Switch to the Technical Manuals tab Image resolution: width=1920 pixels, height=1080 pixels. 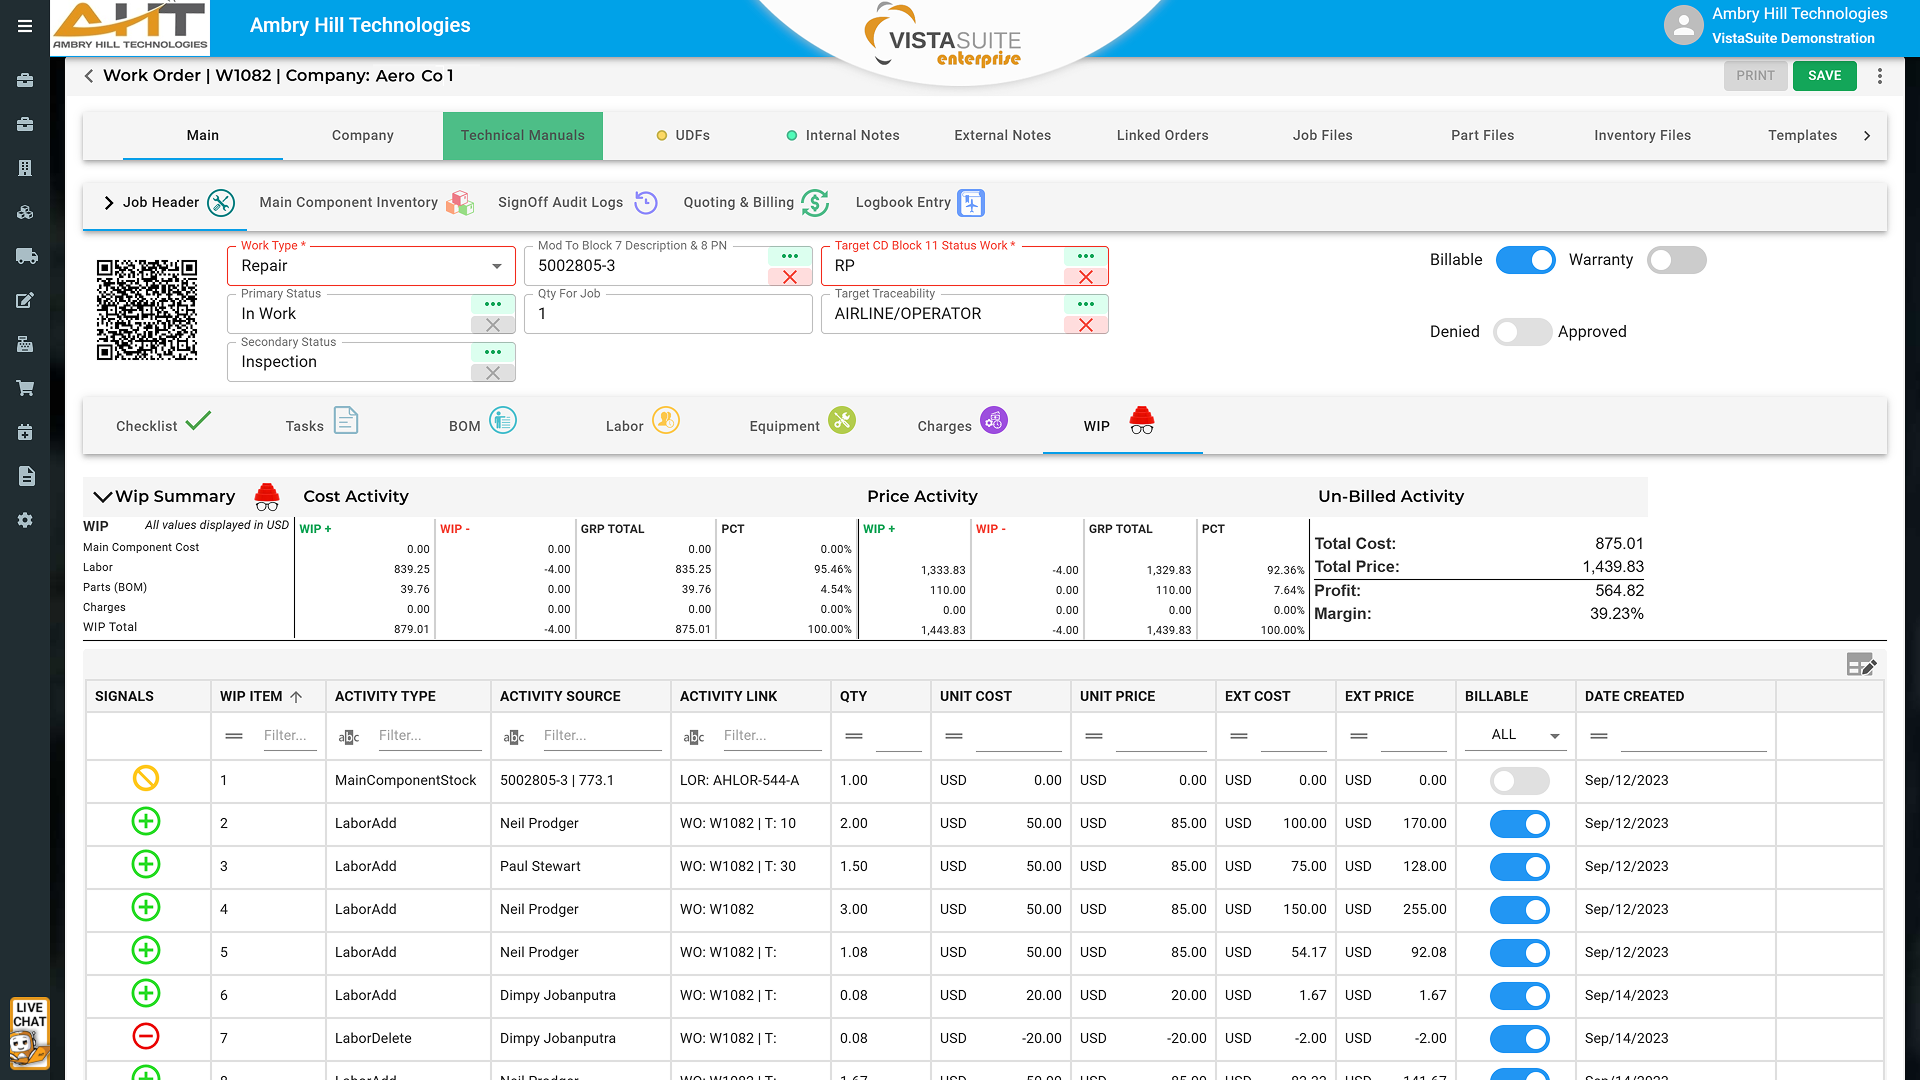coord(522,135)
